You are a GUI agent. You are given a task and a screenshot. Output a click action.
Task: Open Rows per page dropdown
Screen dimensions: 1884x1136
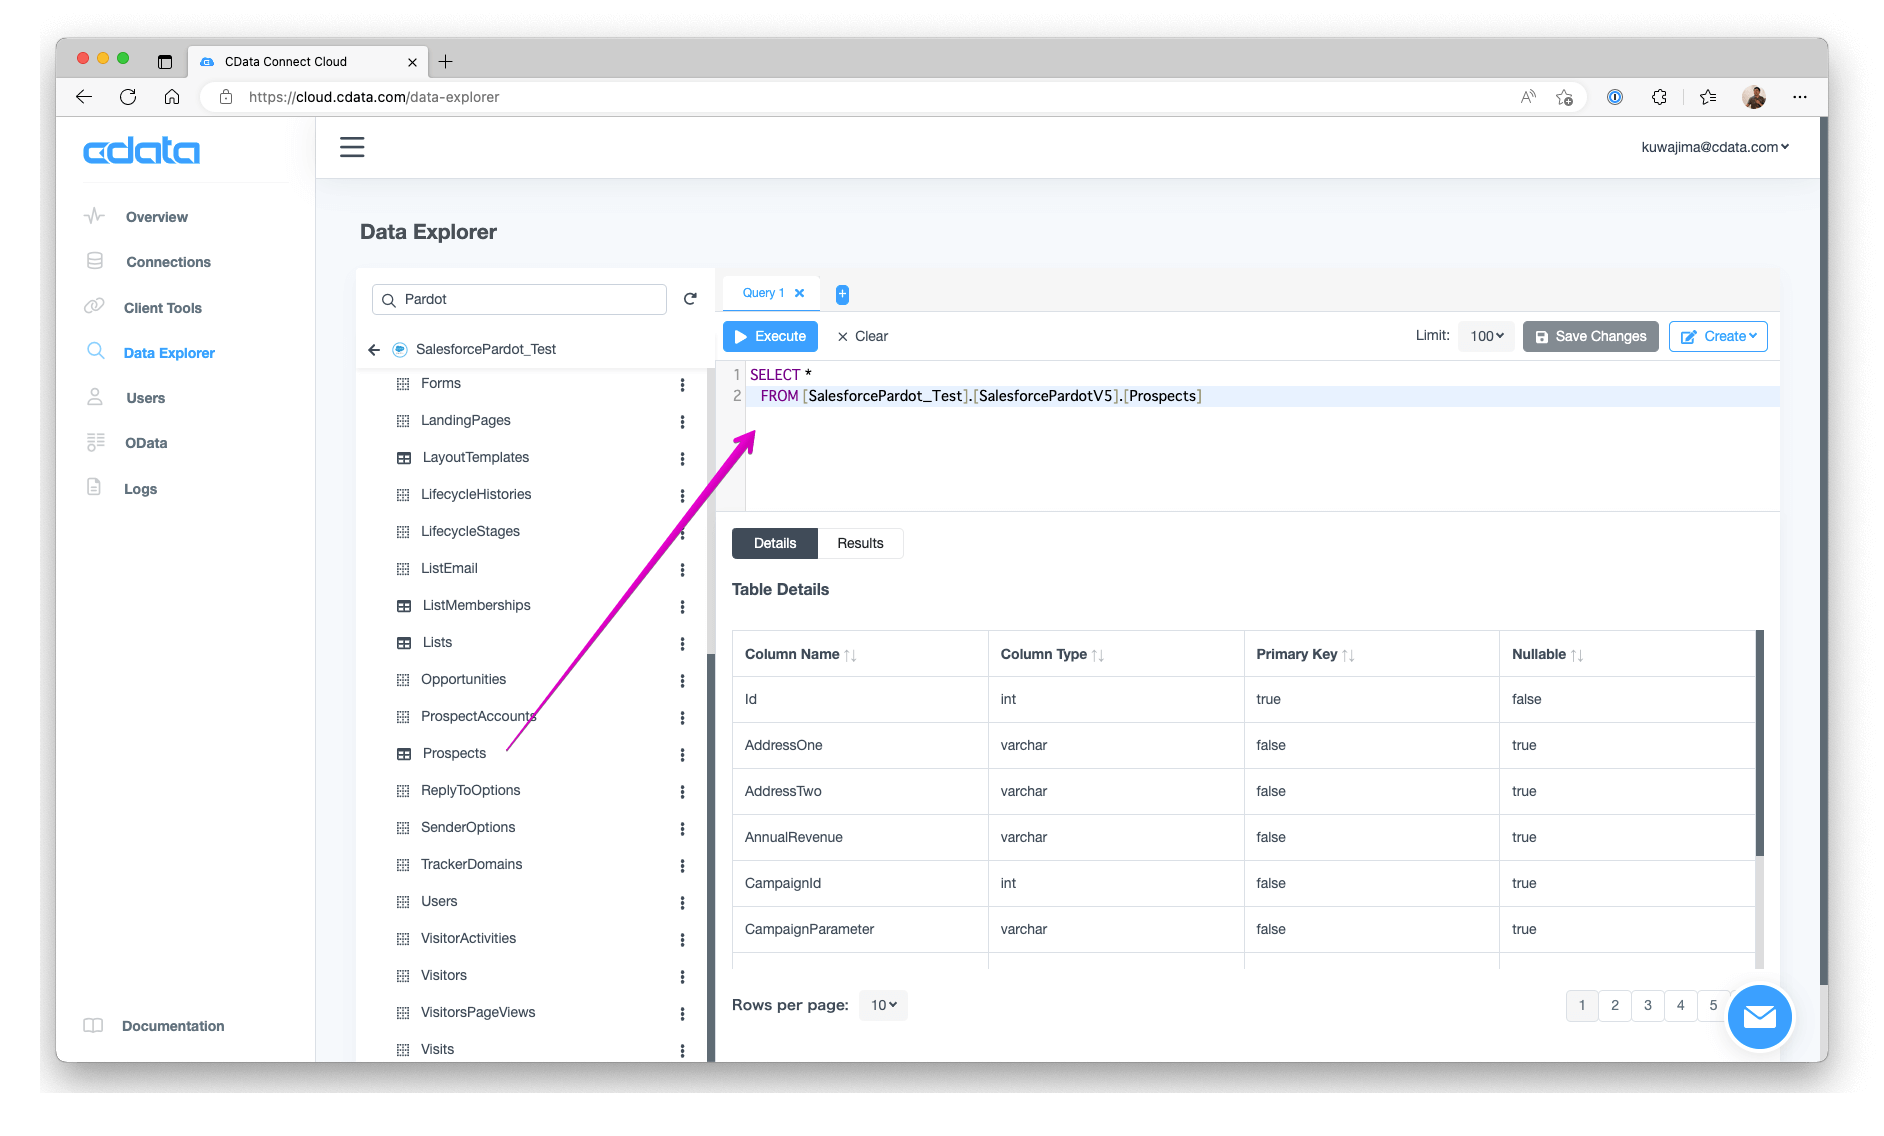(884, 1006)
